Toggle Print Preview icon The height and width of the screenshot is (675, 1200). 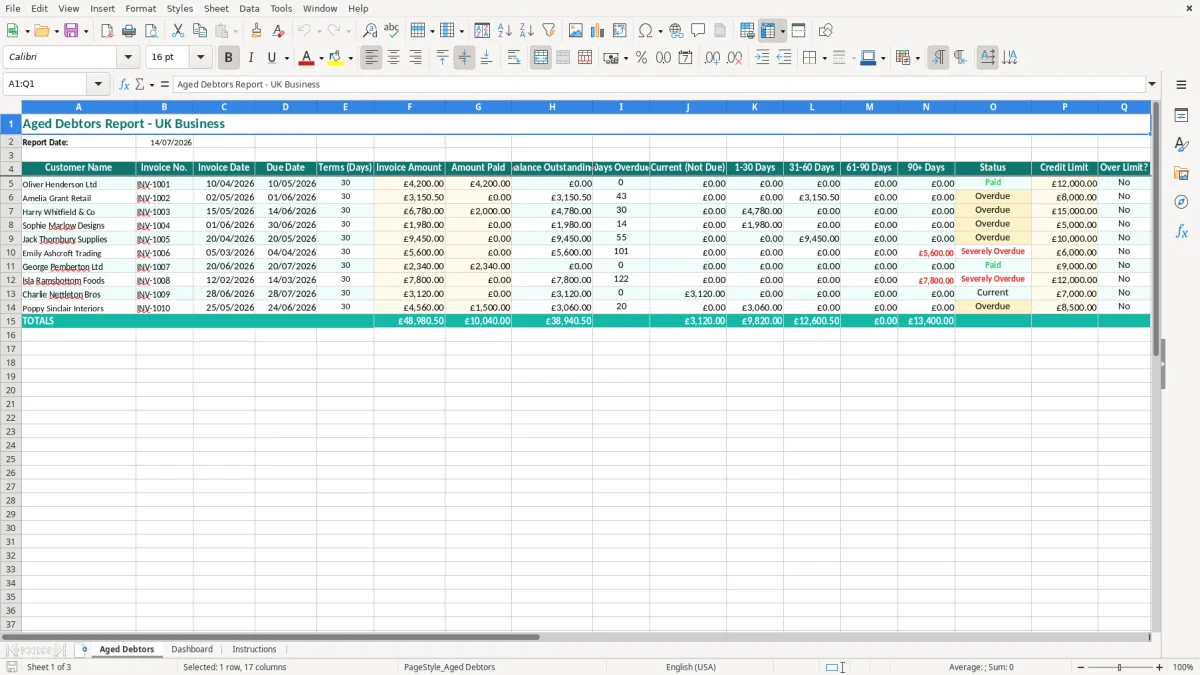point(151,31)
